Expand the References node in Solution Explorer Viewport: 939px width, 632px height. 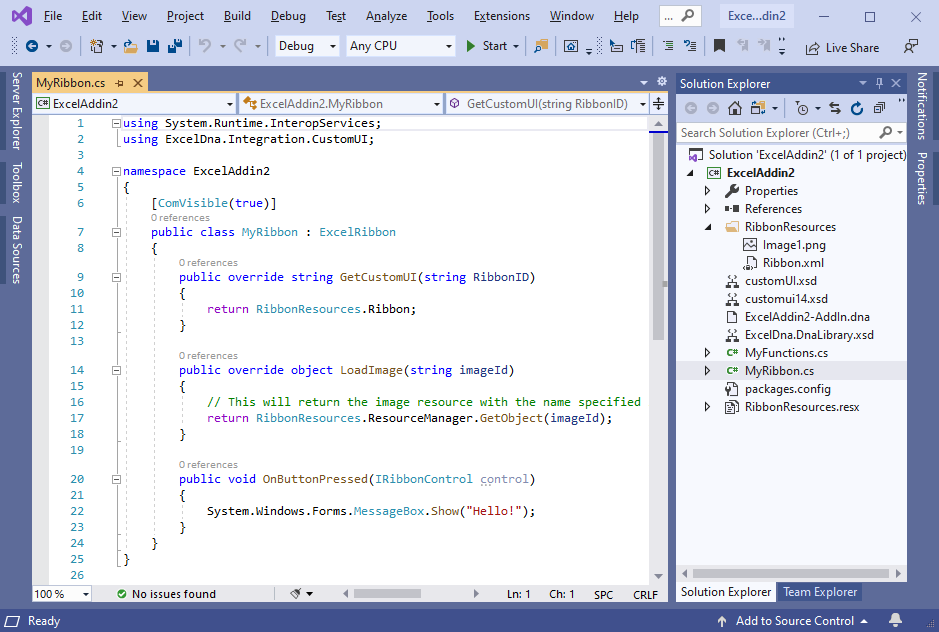707,209
